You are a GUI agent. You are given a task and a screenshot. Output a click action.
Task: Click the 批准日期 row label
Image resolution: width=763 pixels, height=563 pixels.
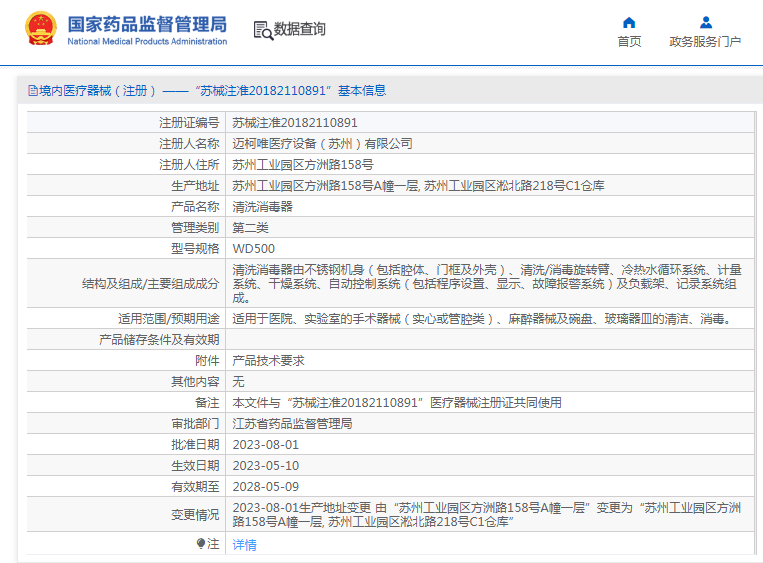click(x=195, y=445)
